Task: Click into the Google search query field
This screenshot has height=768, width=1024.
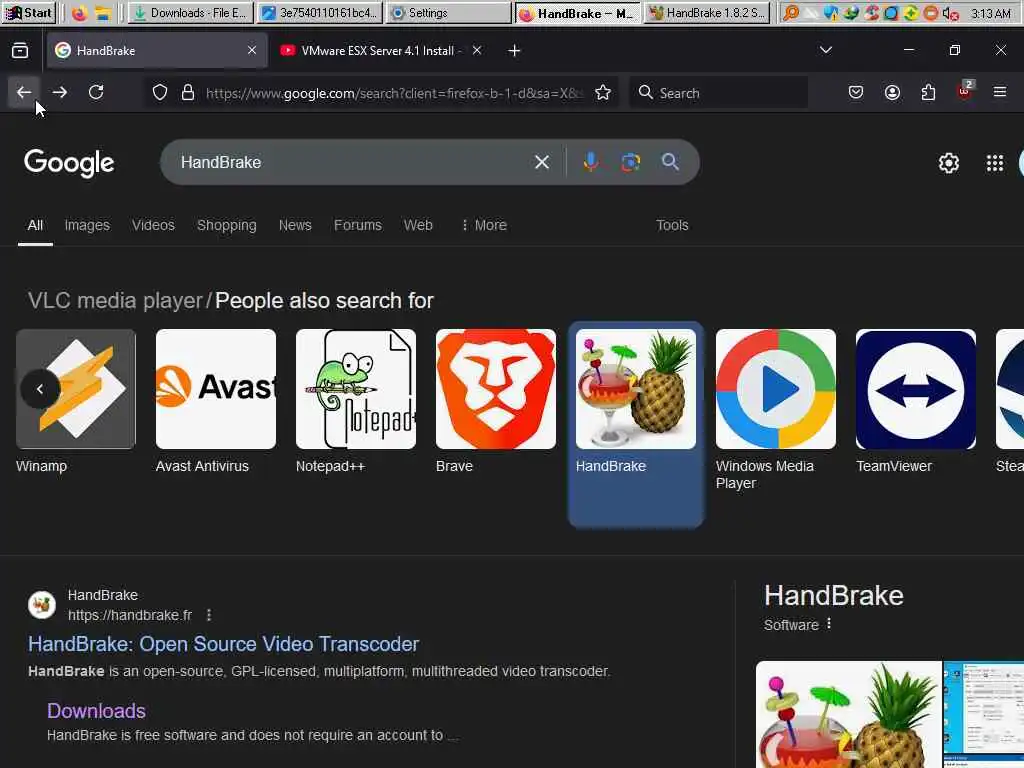Action: pos(353,162)
